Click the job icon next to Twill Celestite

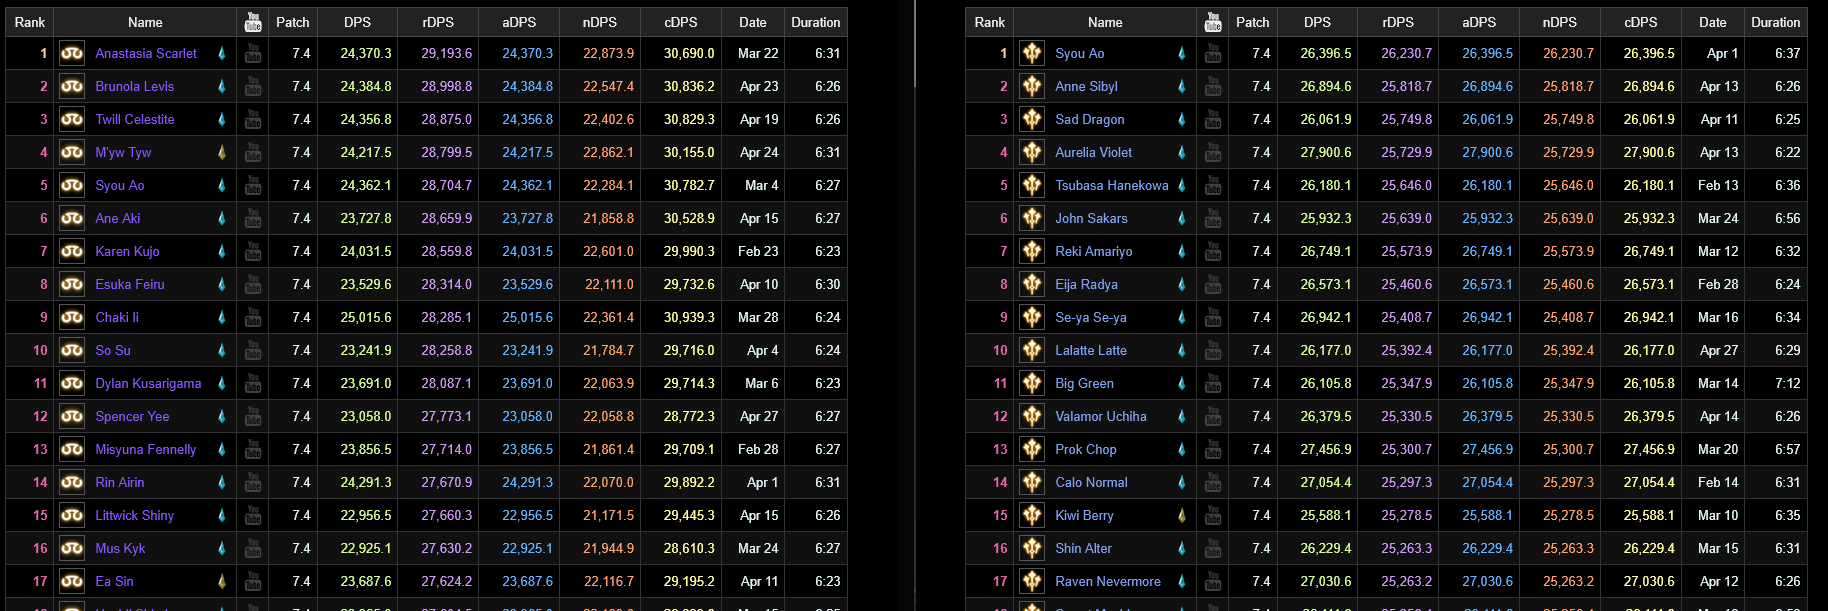tap(72, 119)
